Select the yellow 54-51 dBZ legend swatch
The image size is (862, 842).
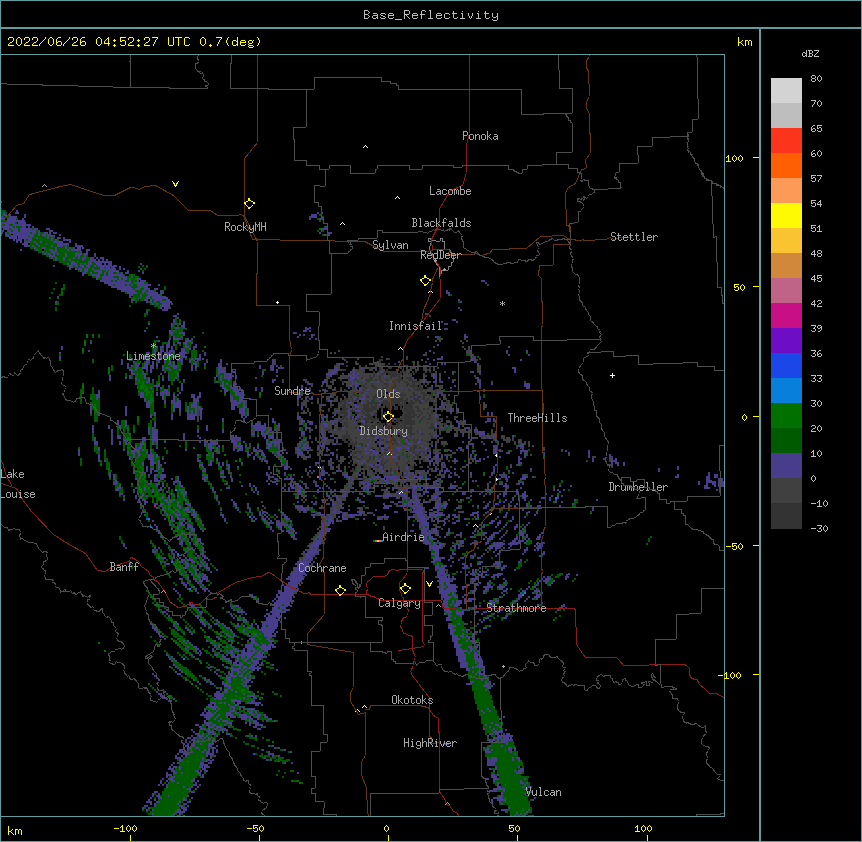pyautogui.click(x=786, y=215)
